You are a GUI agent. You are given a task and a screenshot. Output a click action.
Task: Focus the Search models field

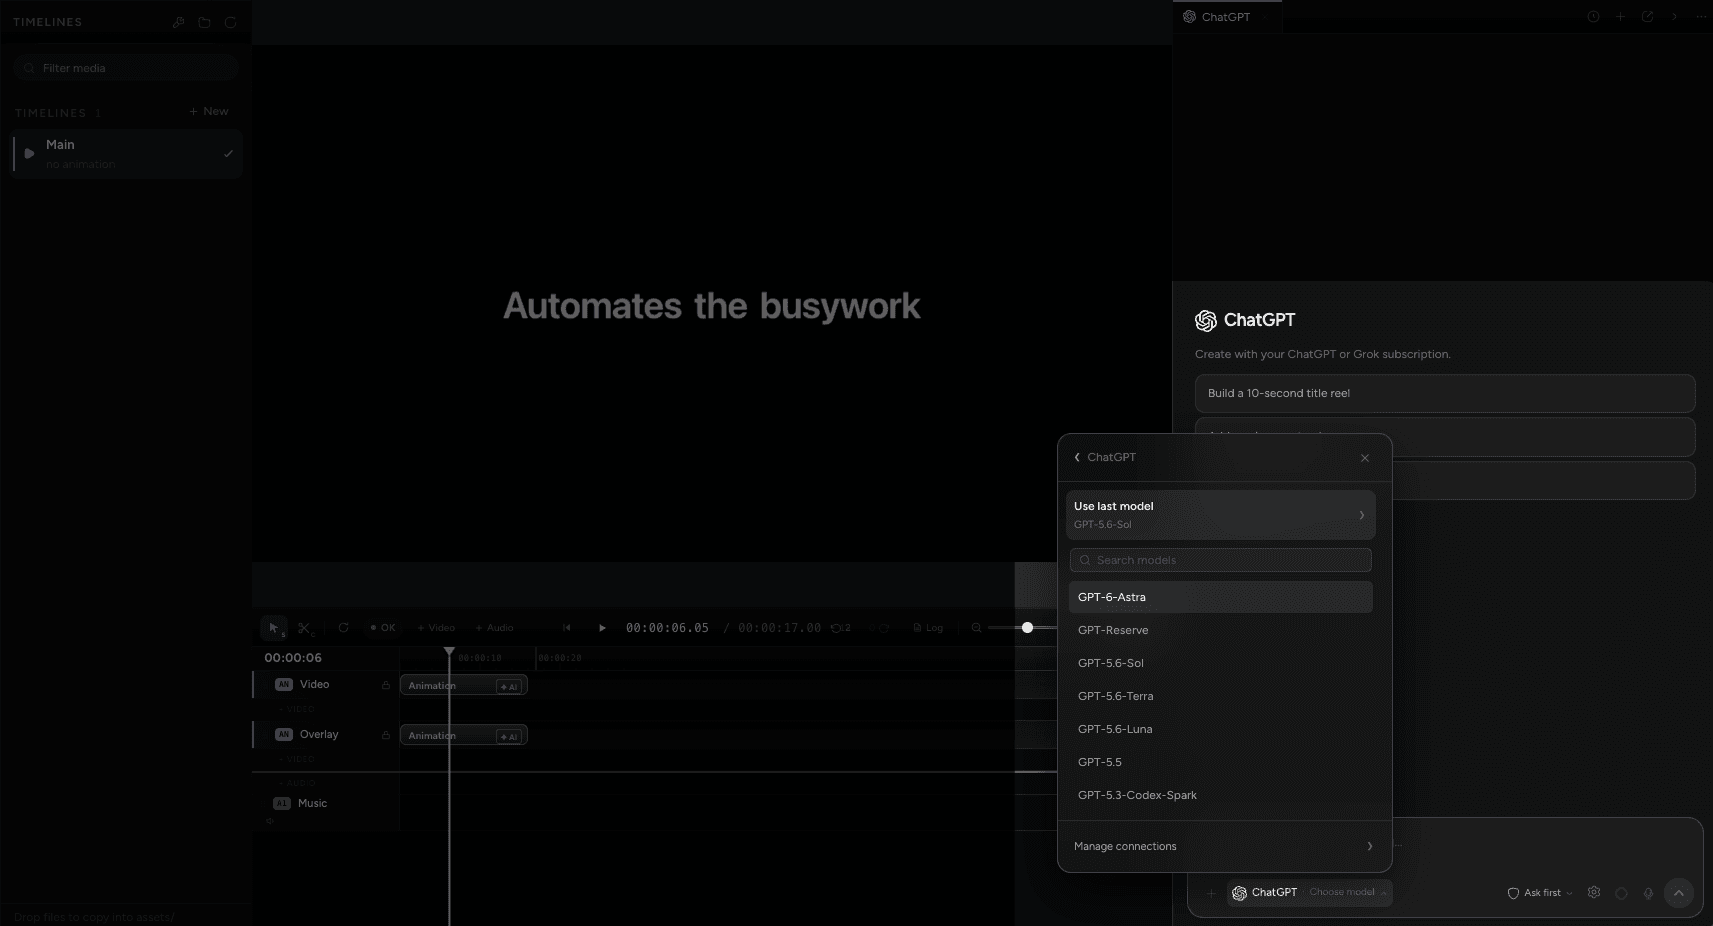click(x=1220, y=560)
